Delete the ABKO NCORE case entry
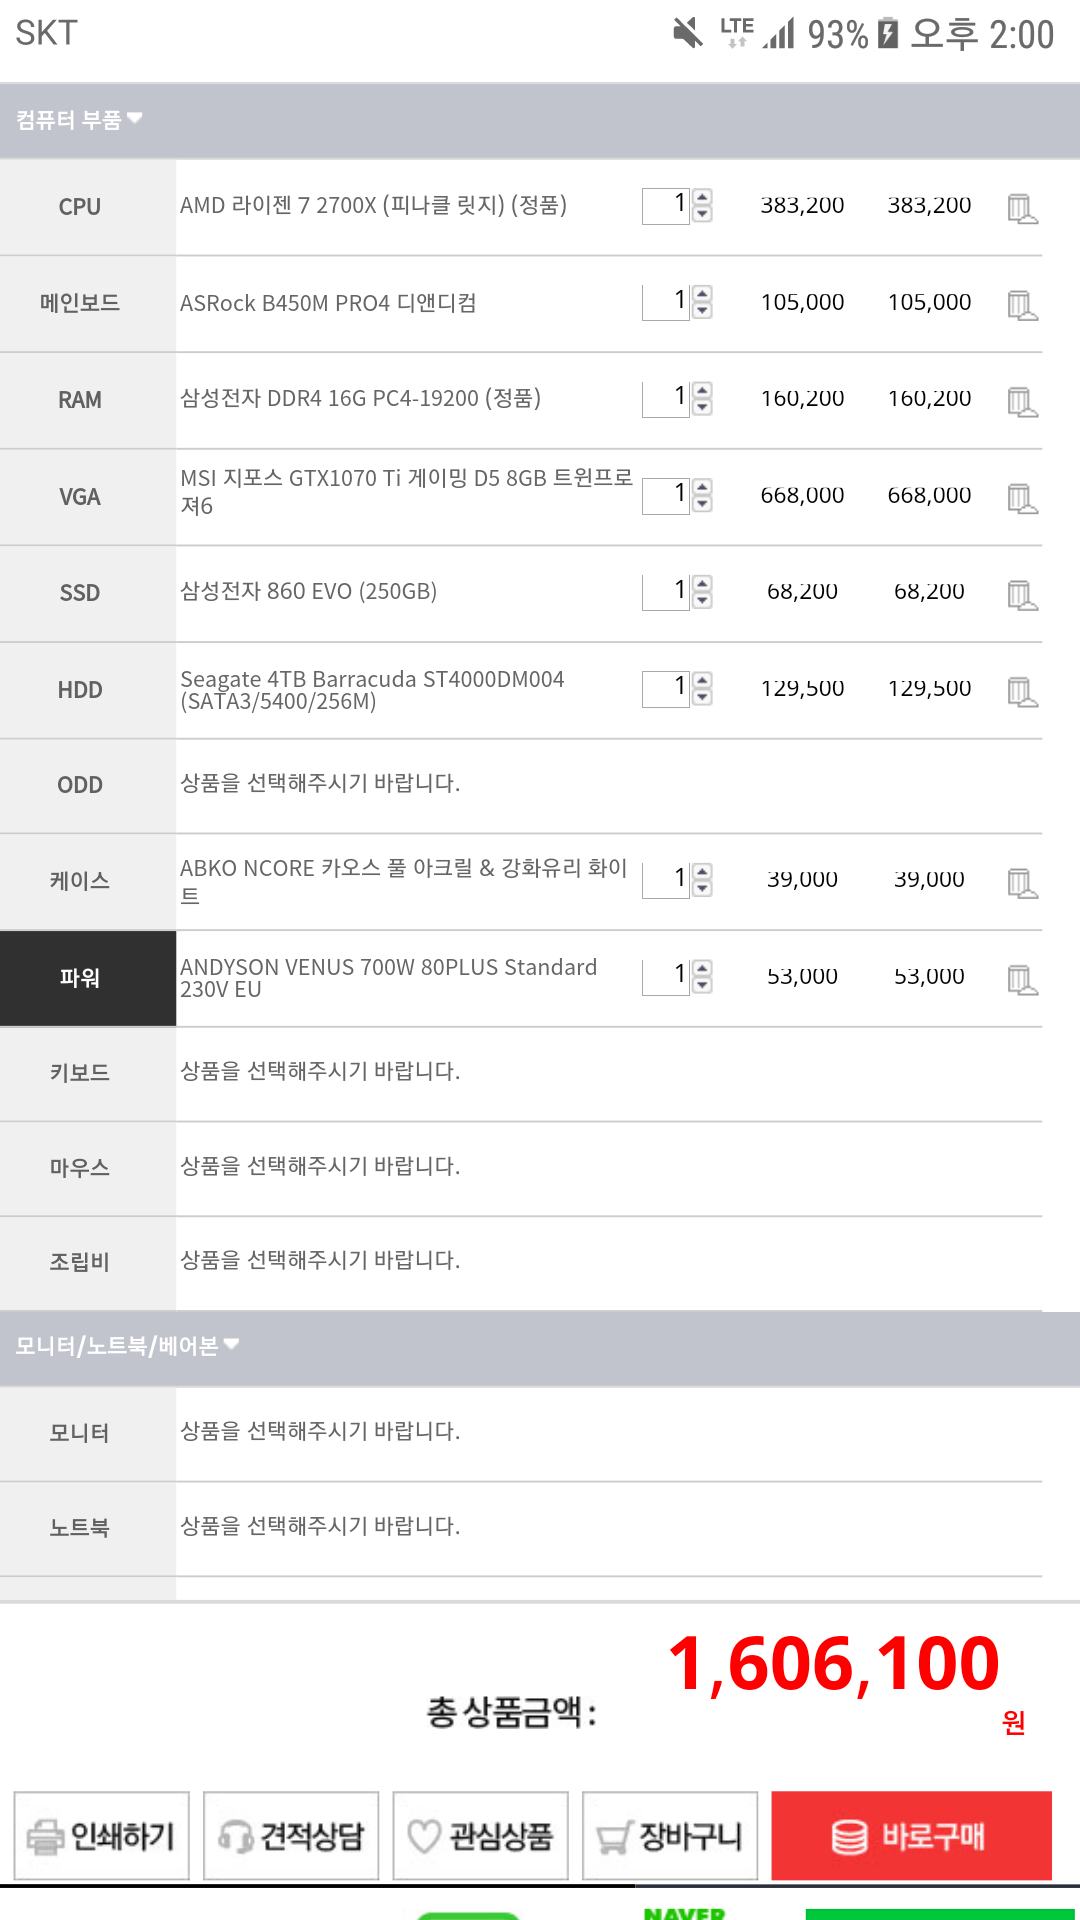Image resolution: width=1080 pixels, height=1920 pixels. [x=1022, y=883]
